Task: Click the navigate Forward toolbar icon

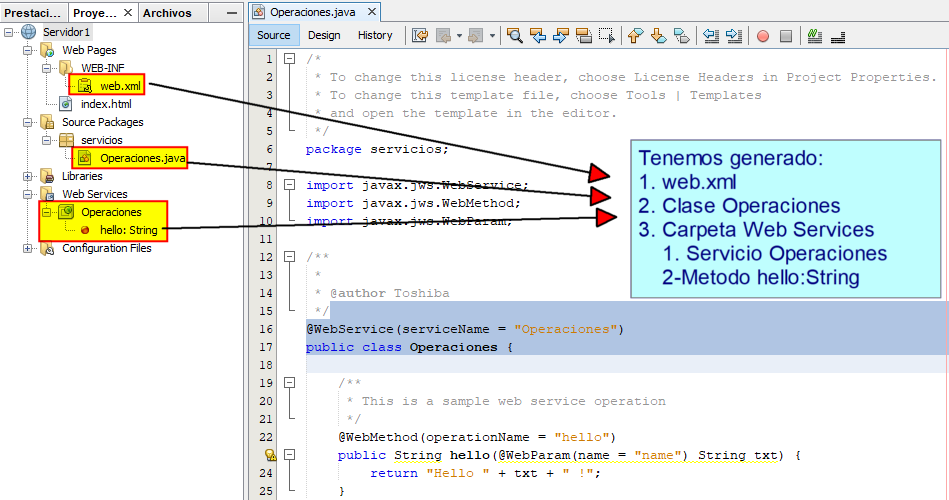Action: click(476, 36)
